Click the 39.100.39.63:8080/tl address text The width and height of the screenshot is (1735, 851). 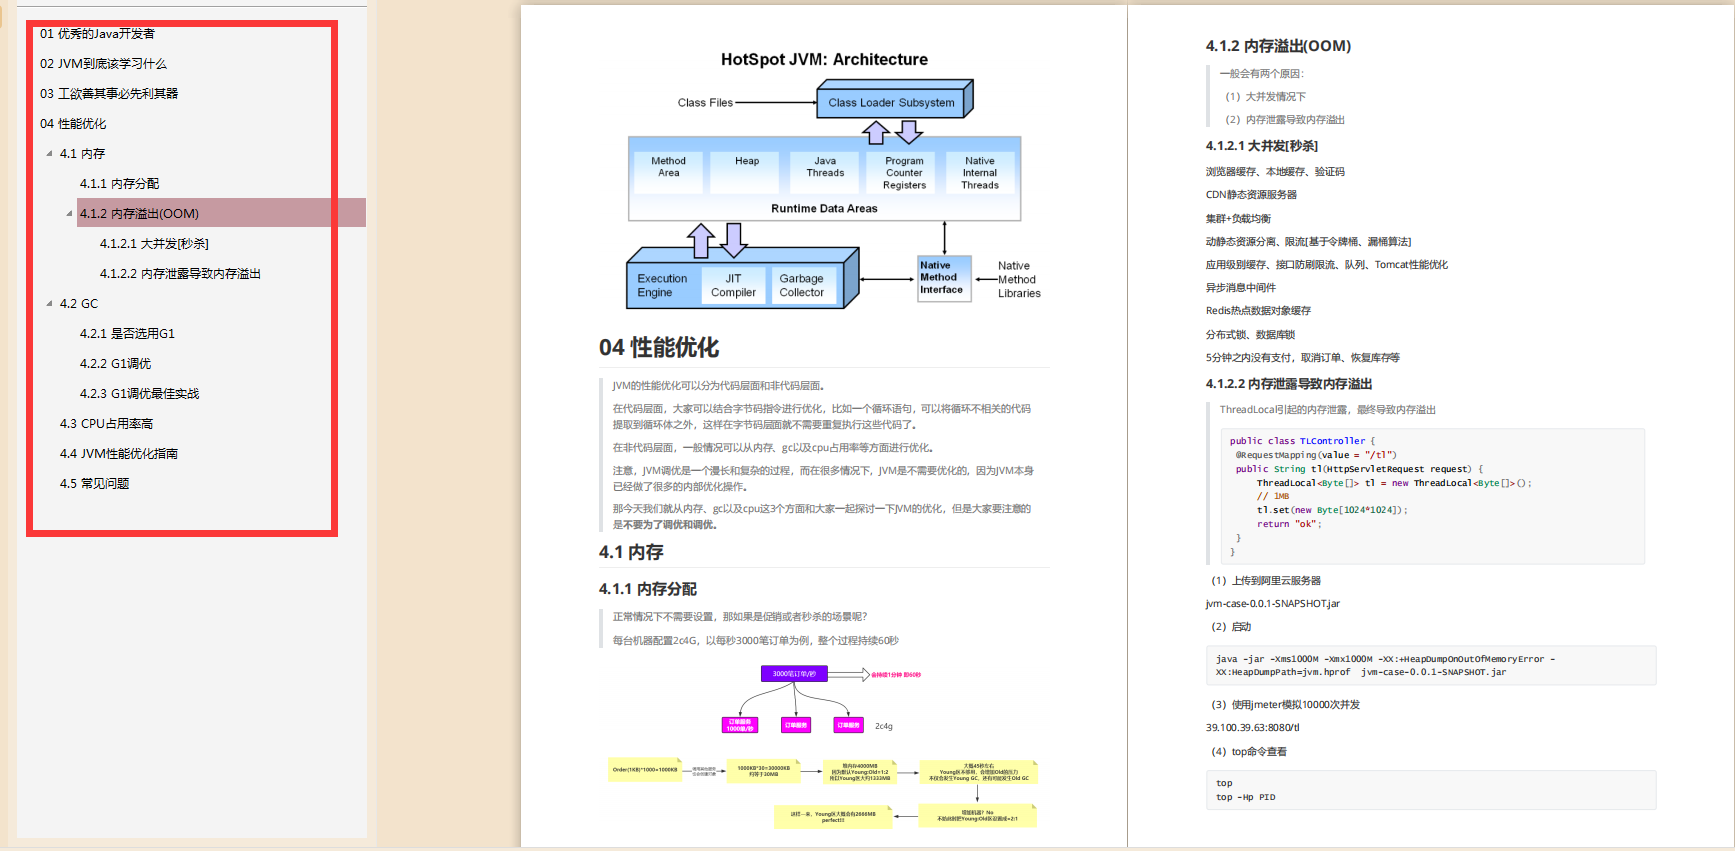(x=1252, y=728)
